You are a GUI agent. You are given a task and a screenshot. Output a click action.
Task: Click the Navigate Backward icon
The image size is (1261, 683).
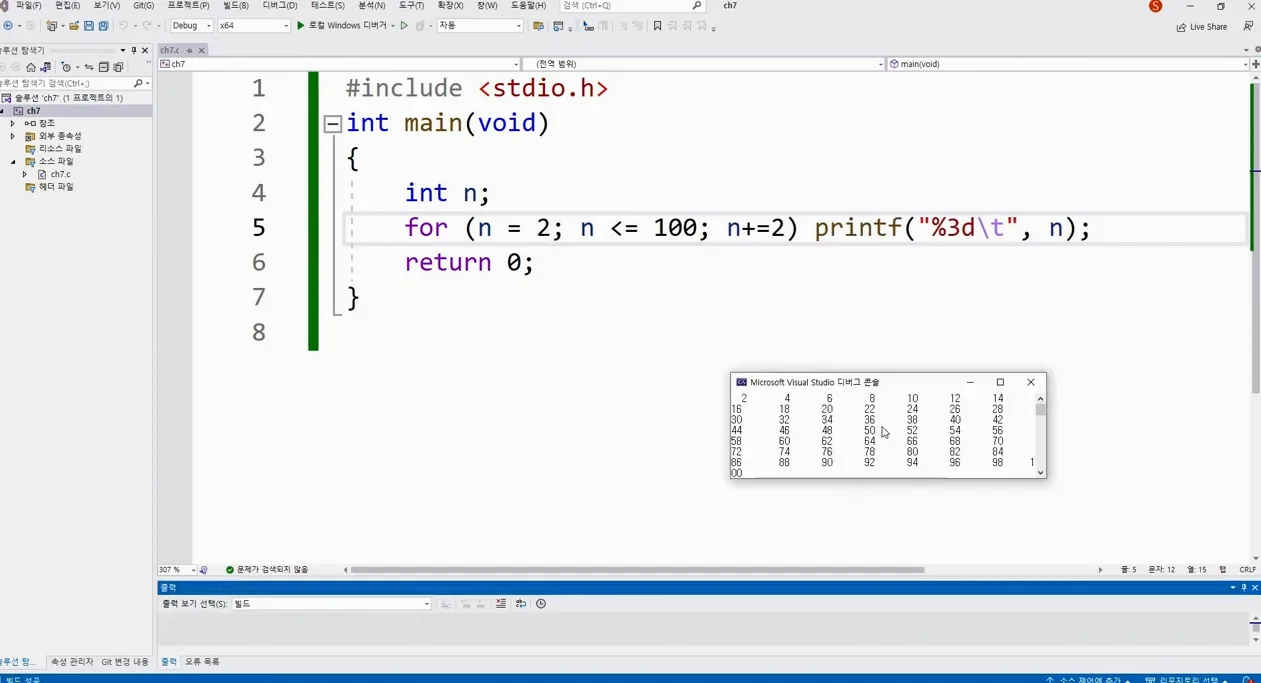tap(8, 26)
